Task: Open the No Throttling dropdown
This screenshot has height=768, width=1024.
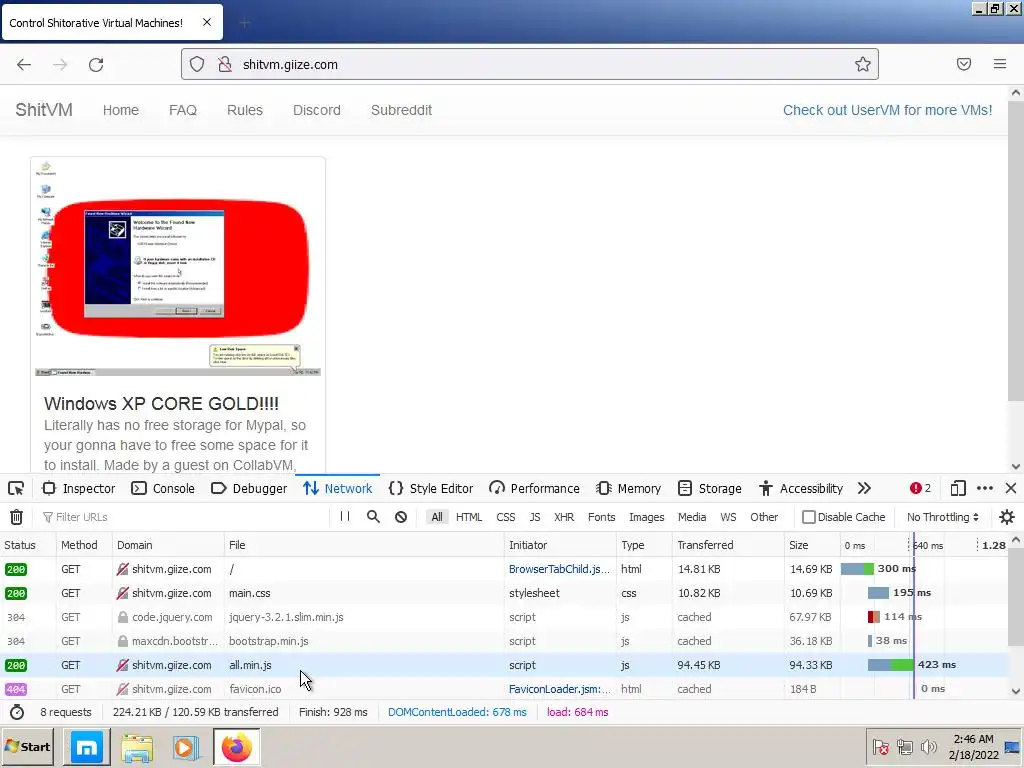Action: 942,517
